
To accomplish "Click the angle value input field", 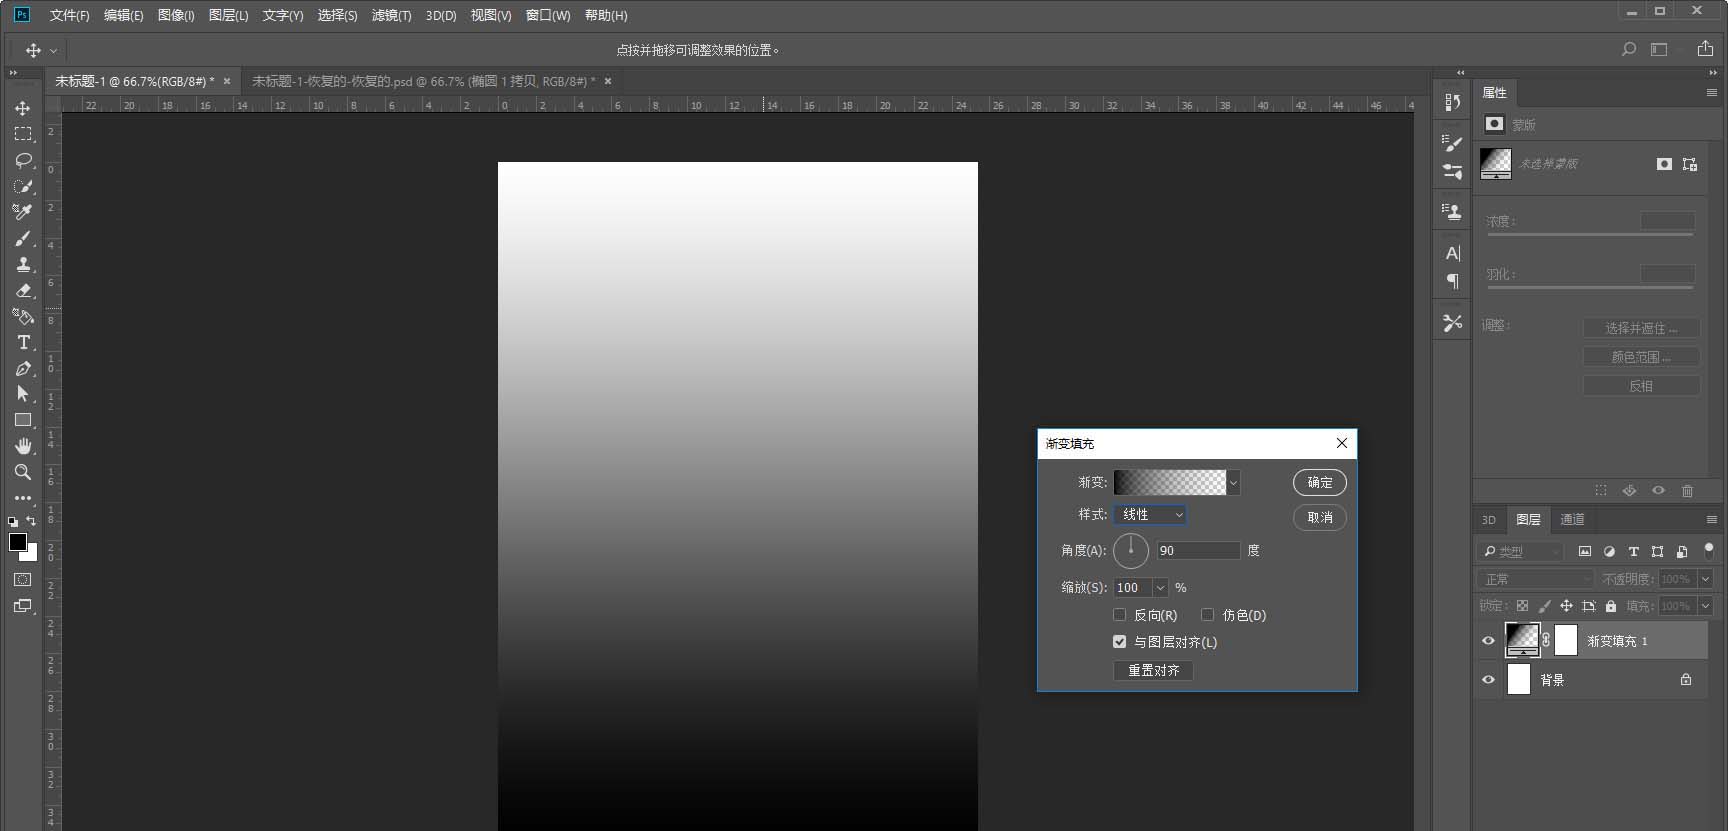I will click(1198, 550).
